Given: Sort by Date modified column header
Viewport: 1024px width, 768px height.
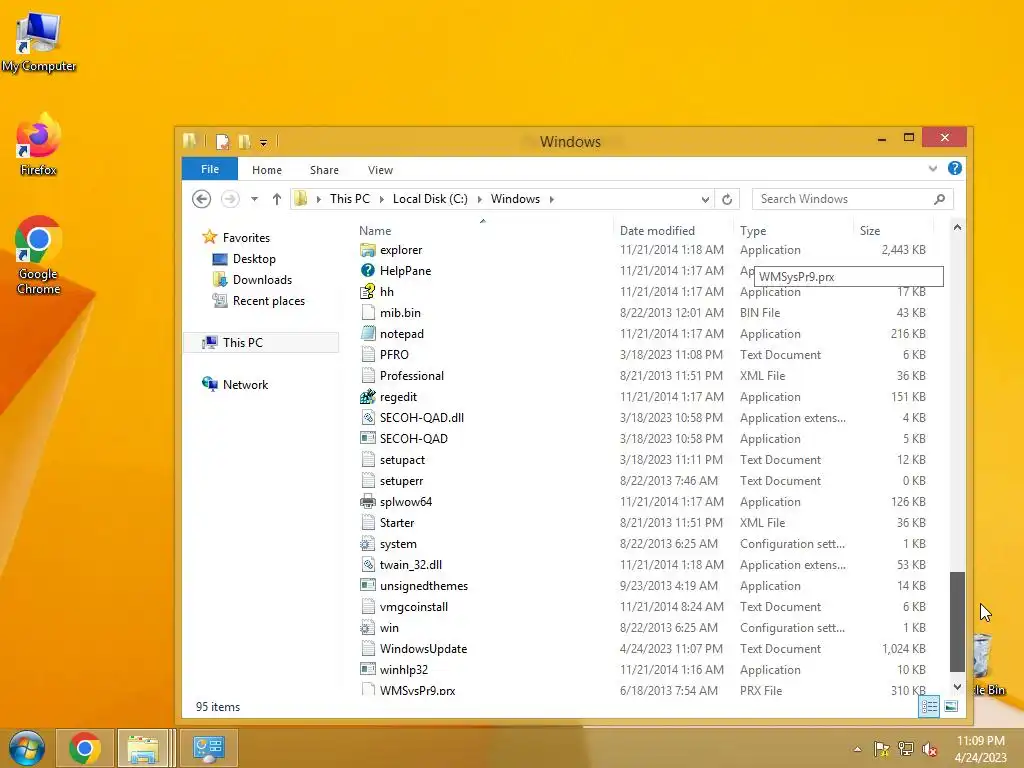Looking at the screenshot, I should click(657, 231).
